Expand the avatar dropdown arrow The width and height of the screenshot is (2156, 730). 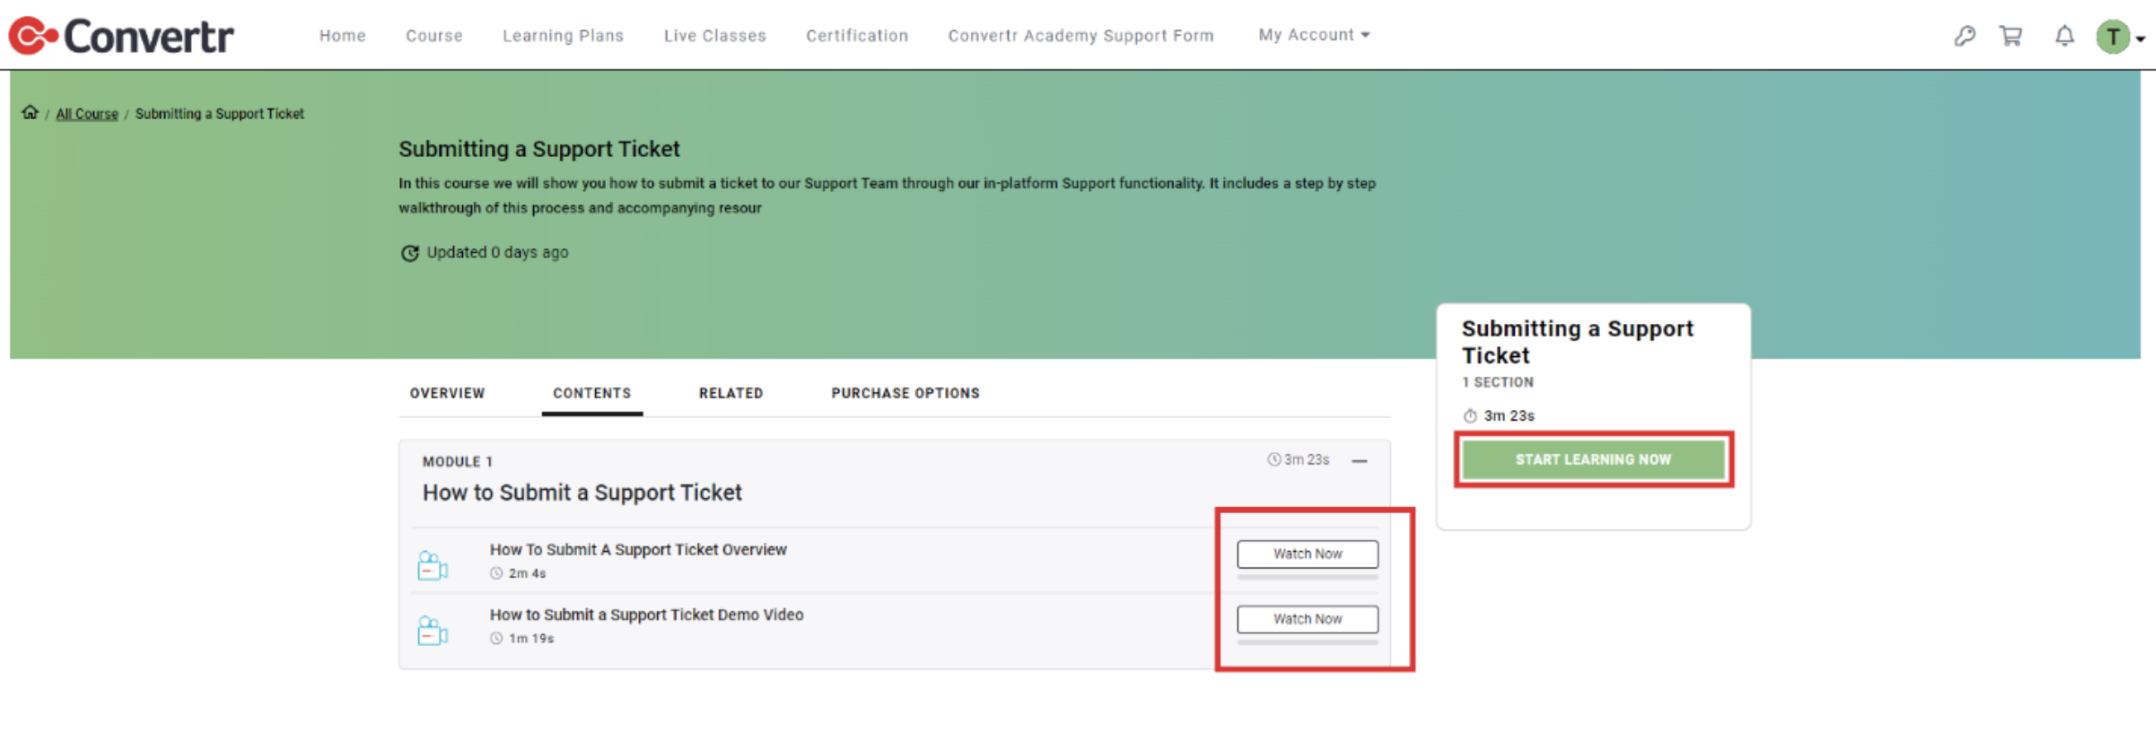(x=2140, y=39)
